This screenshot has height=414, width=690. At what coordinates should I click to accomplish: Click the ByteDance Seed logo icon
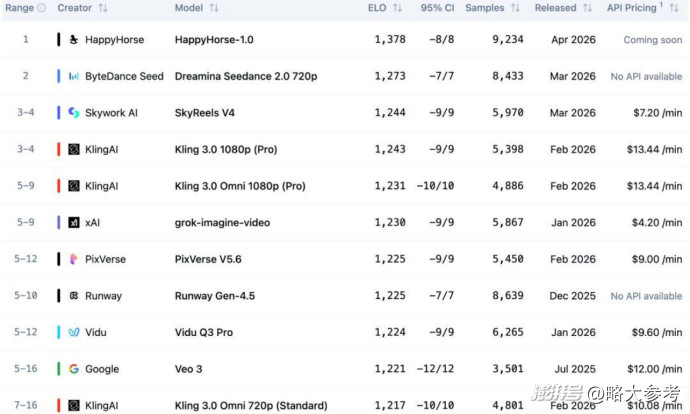point(74,76)
